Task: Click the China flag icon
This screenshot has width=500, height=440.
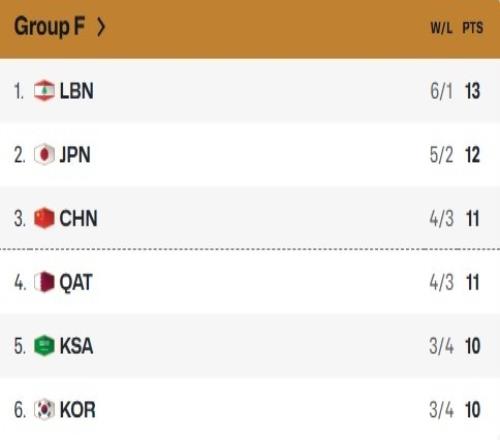Action: coord(44,218)
